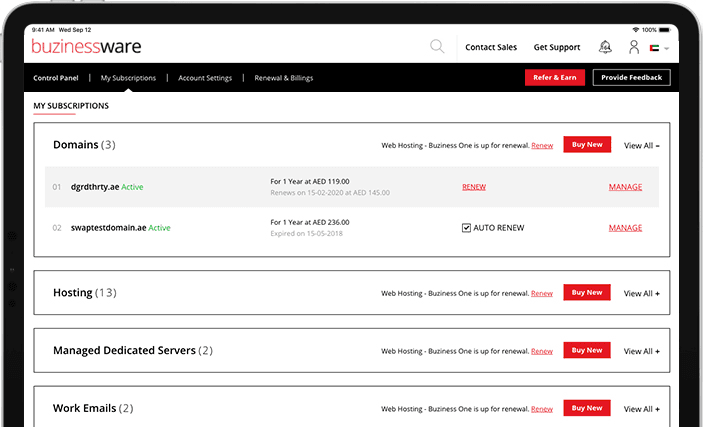Tap the Wi-Fi status icon
This screenshot has width=703, height=427.
635,30
